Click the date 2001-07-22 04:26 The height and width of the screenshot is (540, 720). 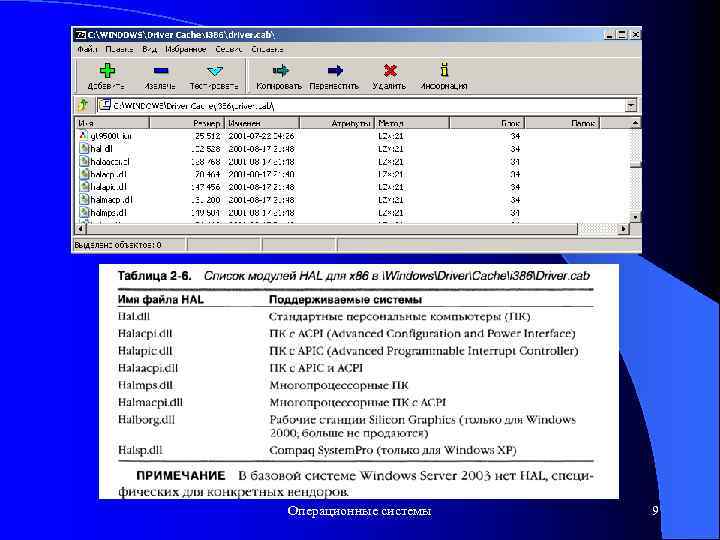pyautogui.click(x=261, y=136)
